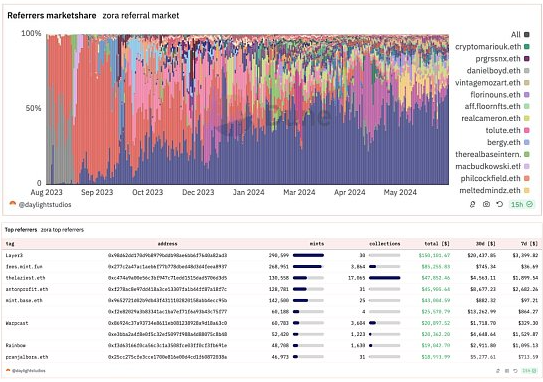Click daylightstudios avatar icon under the referrers table
Screen dimensions: 543x382
8,371
